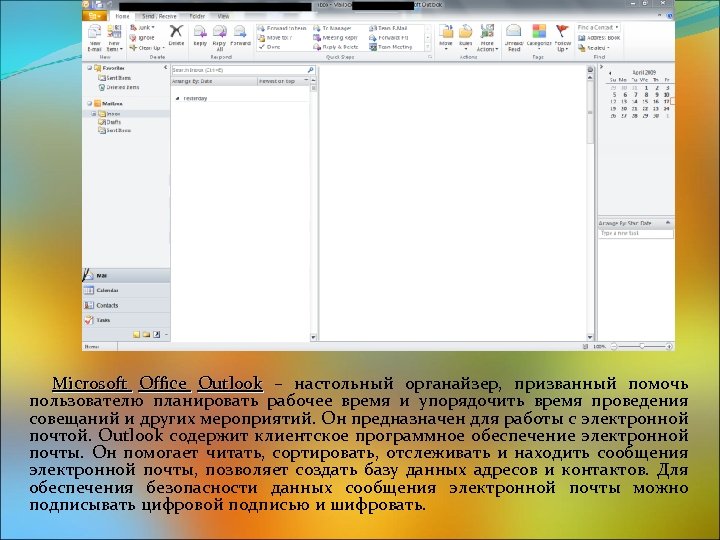Select the Meeting Reply quick step
720x540 pixels.
tap(335, 38)
